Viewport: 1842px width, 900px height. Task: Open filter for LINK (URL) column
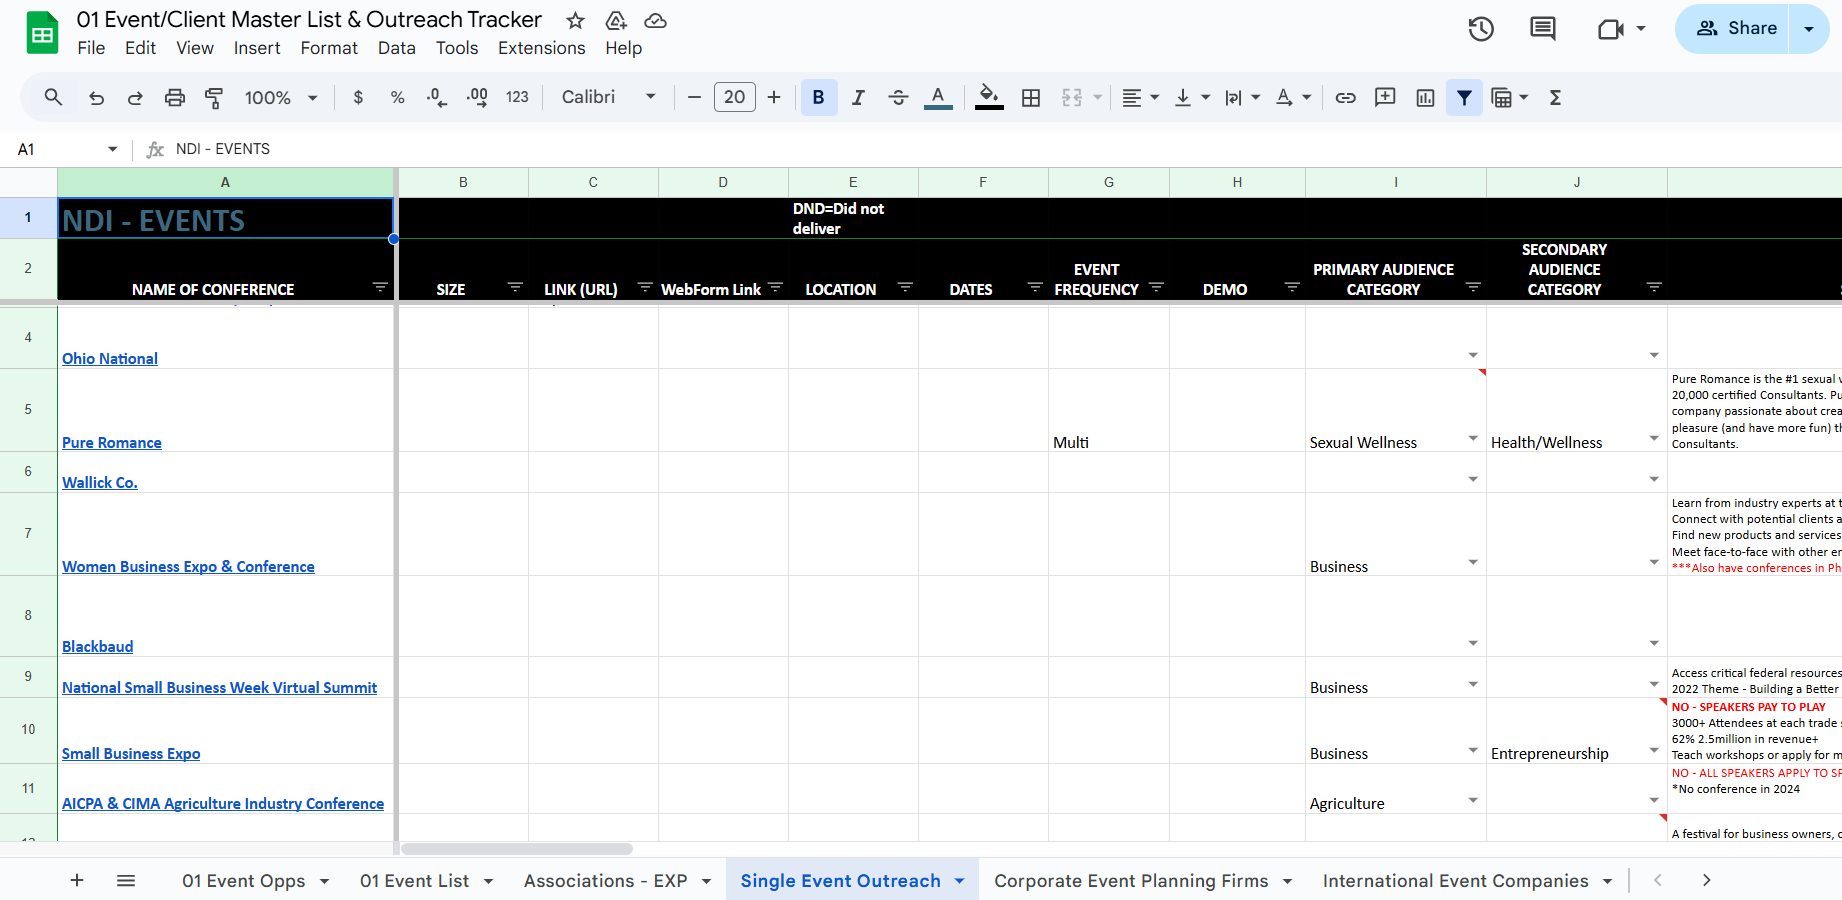click(x=645, y=288)
